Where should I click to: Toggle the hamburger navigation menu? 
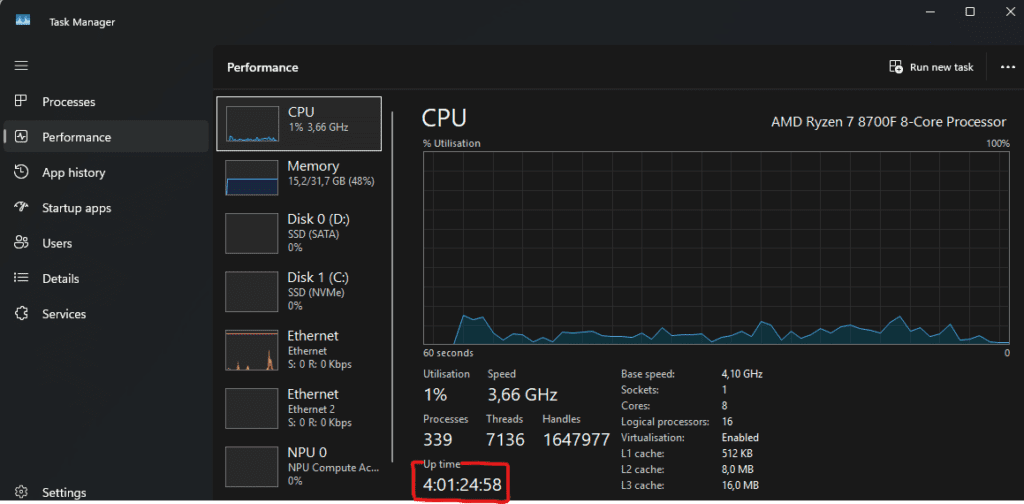21,65
